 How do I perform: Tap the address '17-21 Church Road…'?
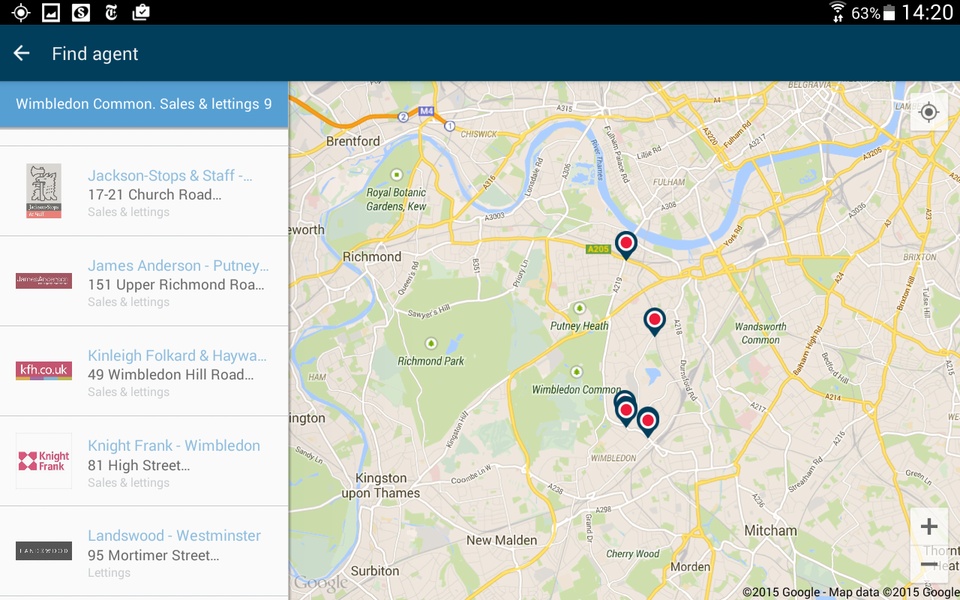tap(154, 195)
